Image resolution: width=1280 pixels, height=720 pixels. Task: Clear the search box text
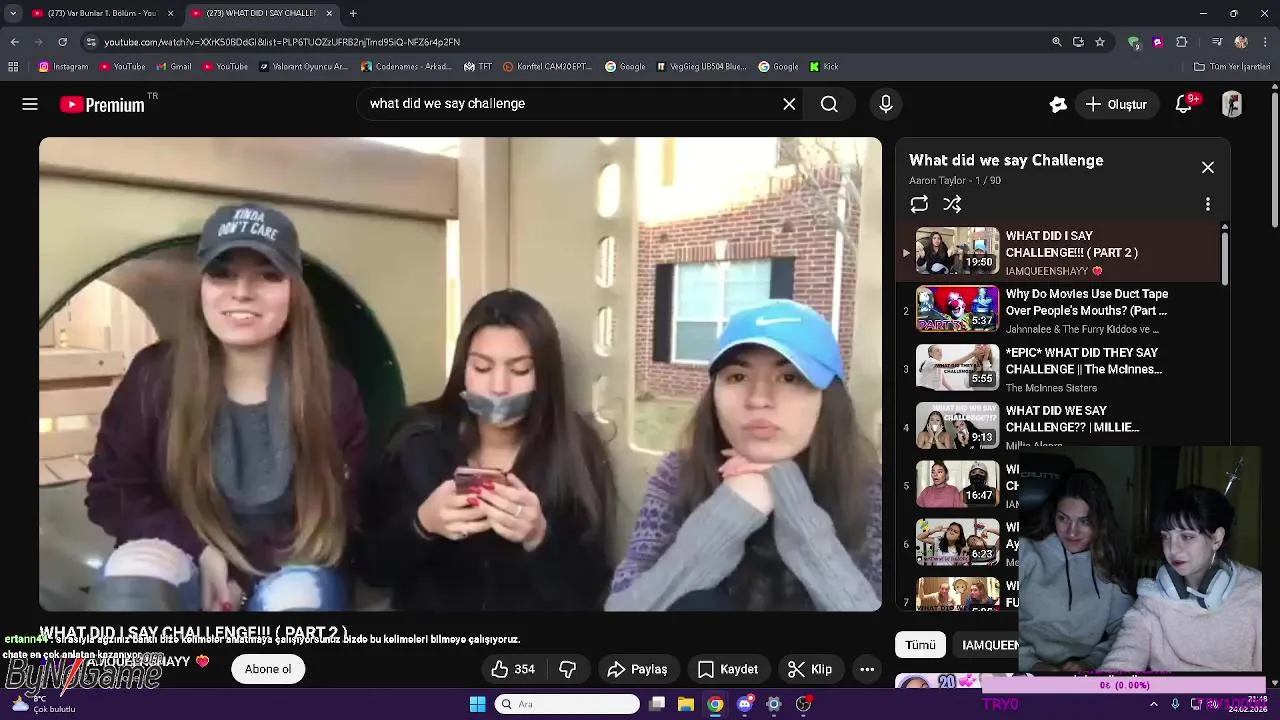click(x=789, y=104)
